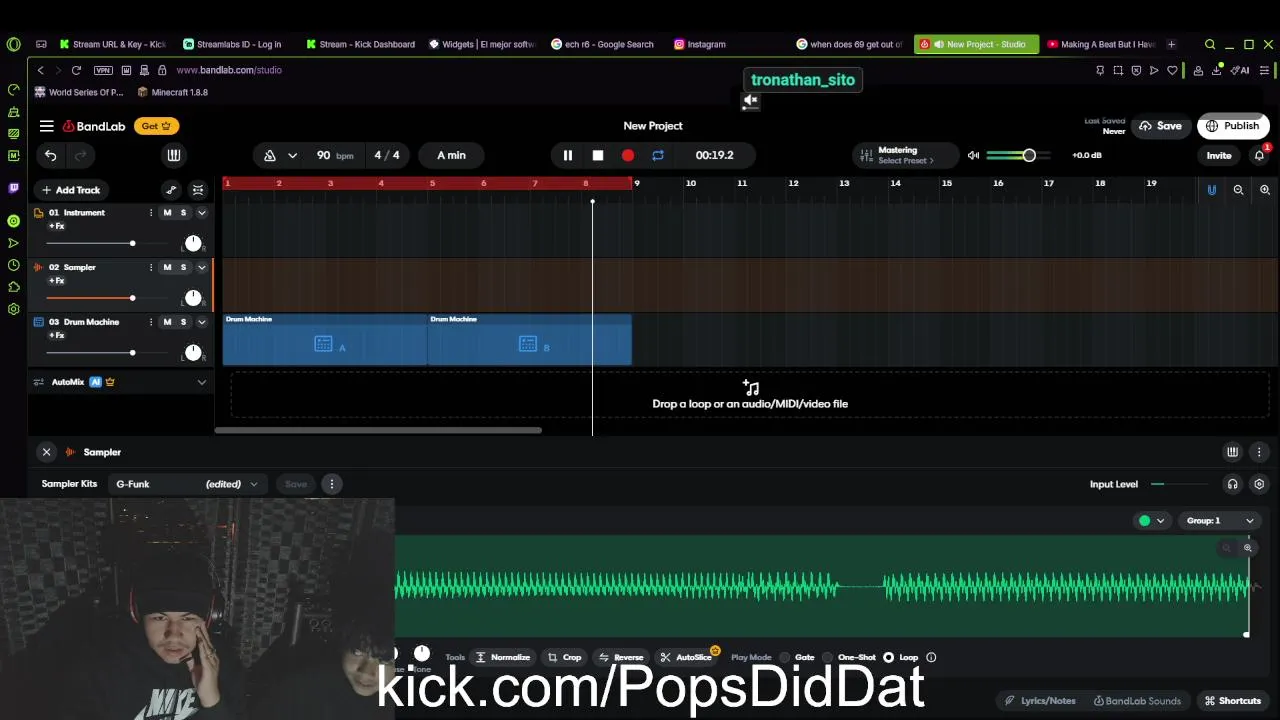Open the green pad color dropdown
Image resolution: width=1280 pixels, height=720 pixels.
1152,521
